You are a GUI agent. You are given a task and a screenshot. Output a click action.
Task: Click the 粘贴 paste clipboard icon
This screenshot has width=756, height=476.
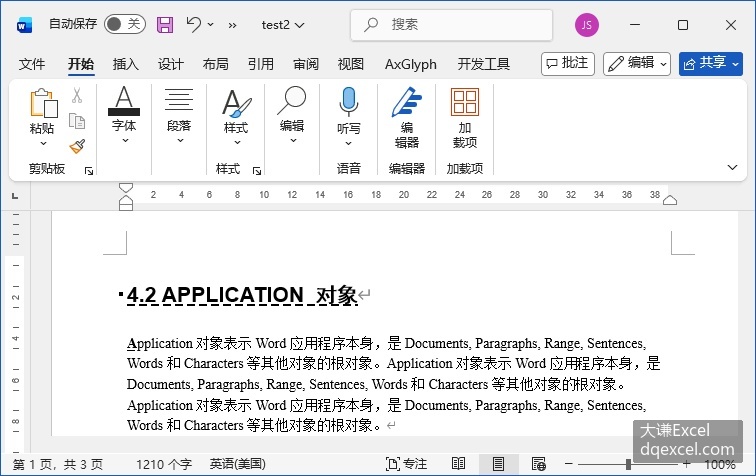click(x=43, y=103)
